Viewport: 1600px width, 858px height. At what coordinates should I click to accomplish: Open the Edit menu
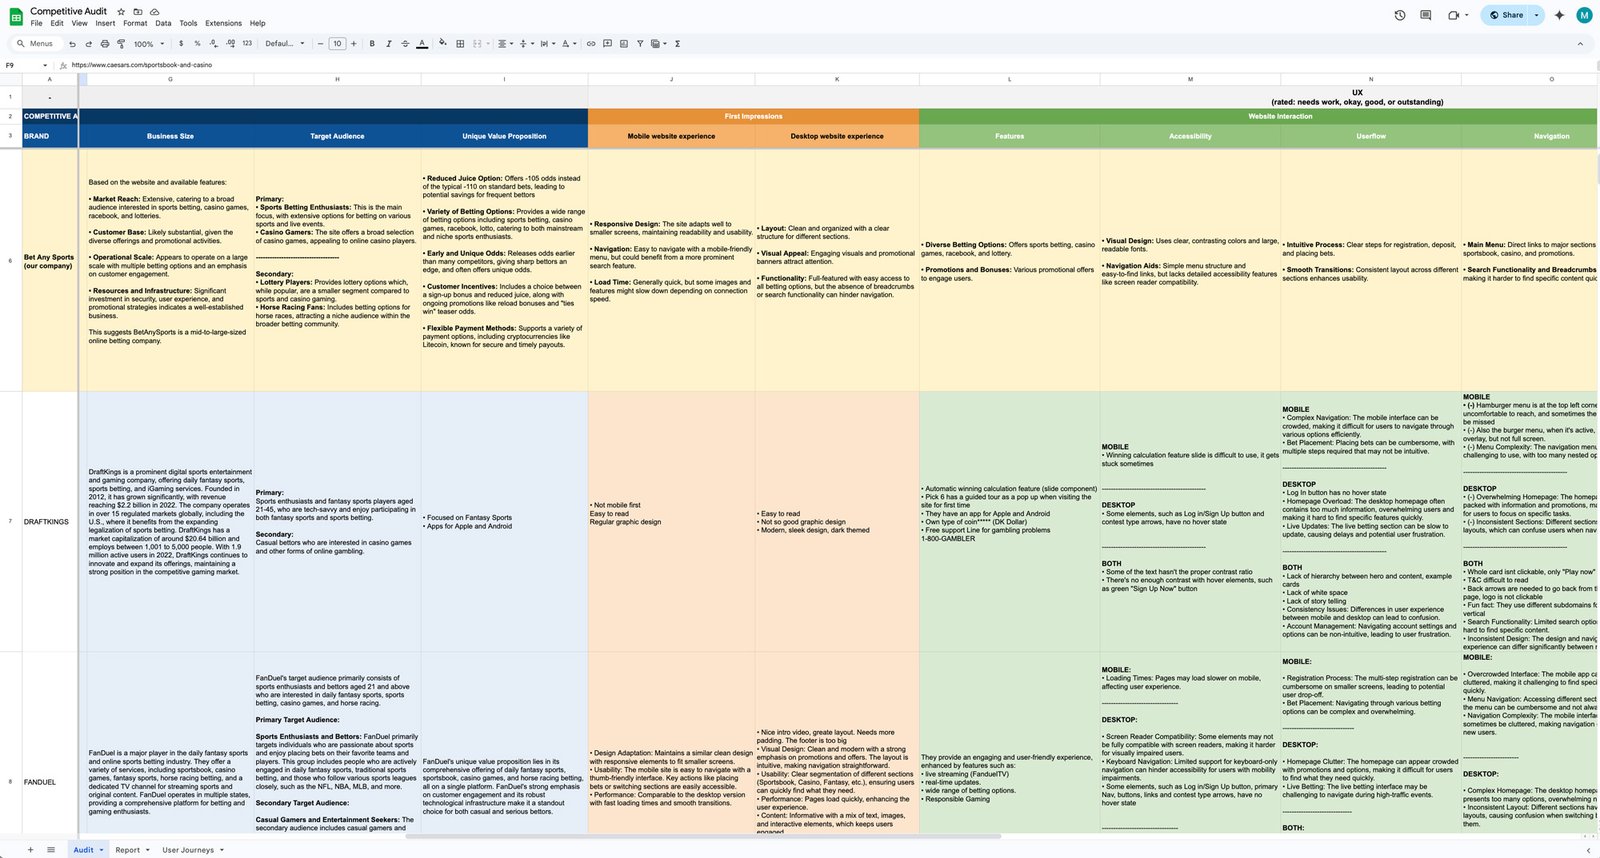pyautogui.click(x=57, y=23)
